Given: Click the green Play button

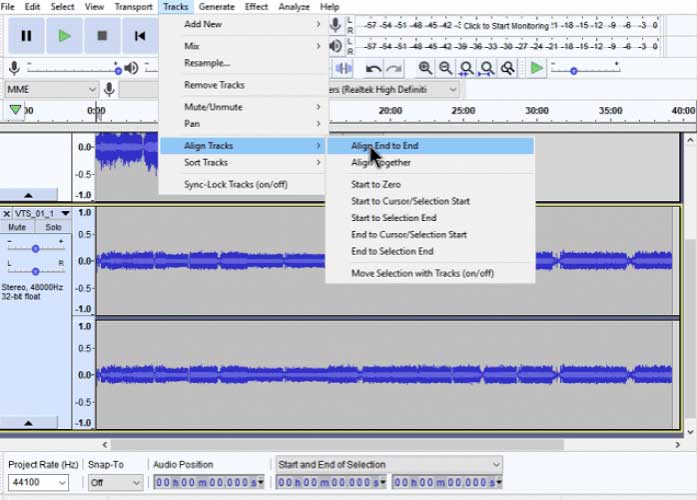Looking at the screenshot, I should pos(64,37).
